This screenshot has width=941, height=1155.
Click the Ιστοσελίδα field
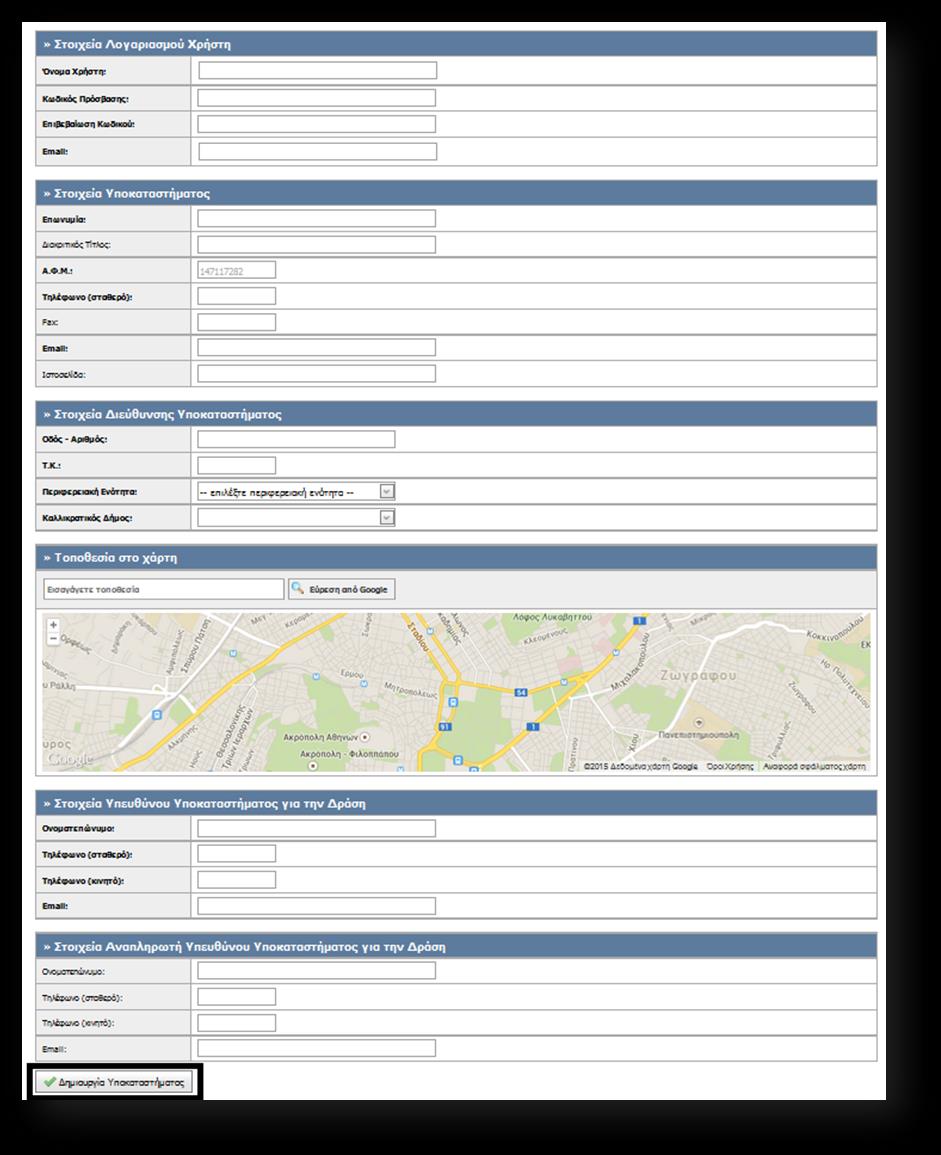(x=317, y=374)
